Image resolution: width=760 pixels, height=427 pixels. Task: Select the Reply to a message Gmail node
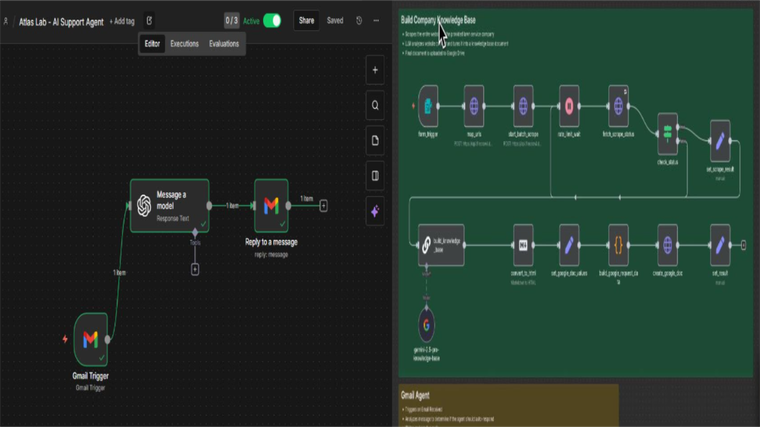point(271,205)
